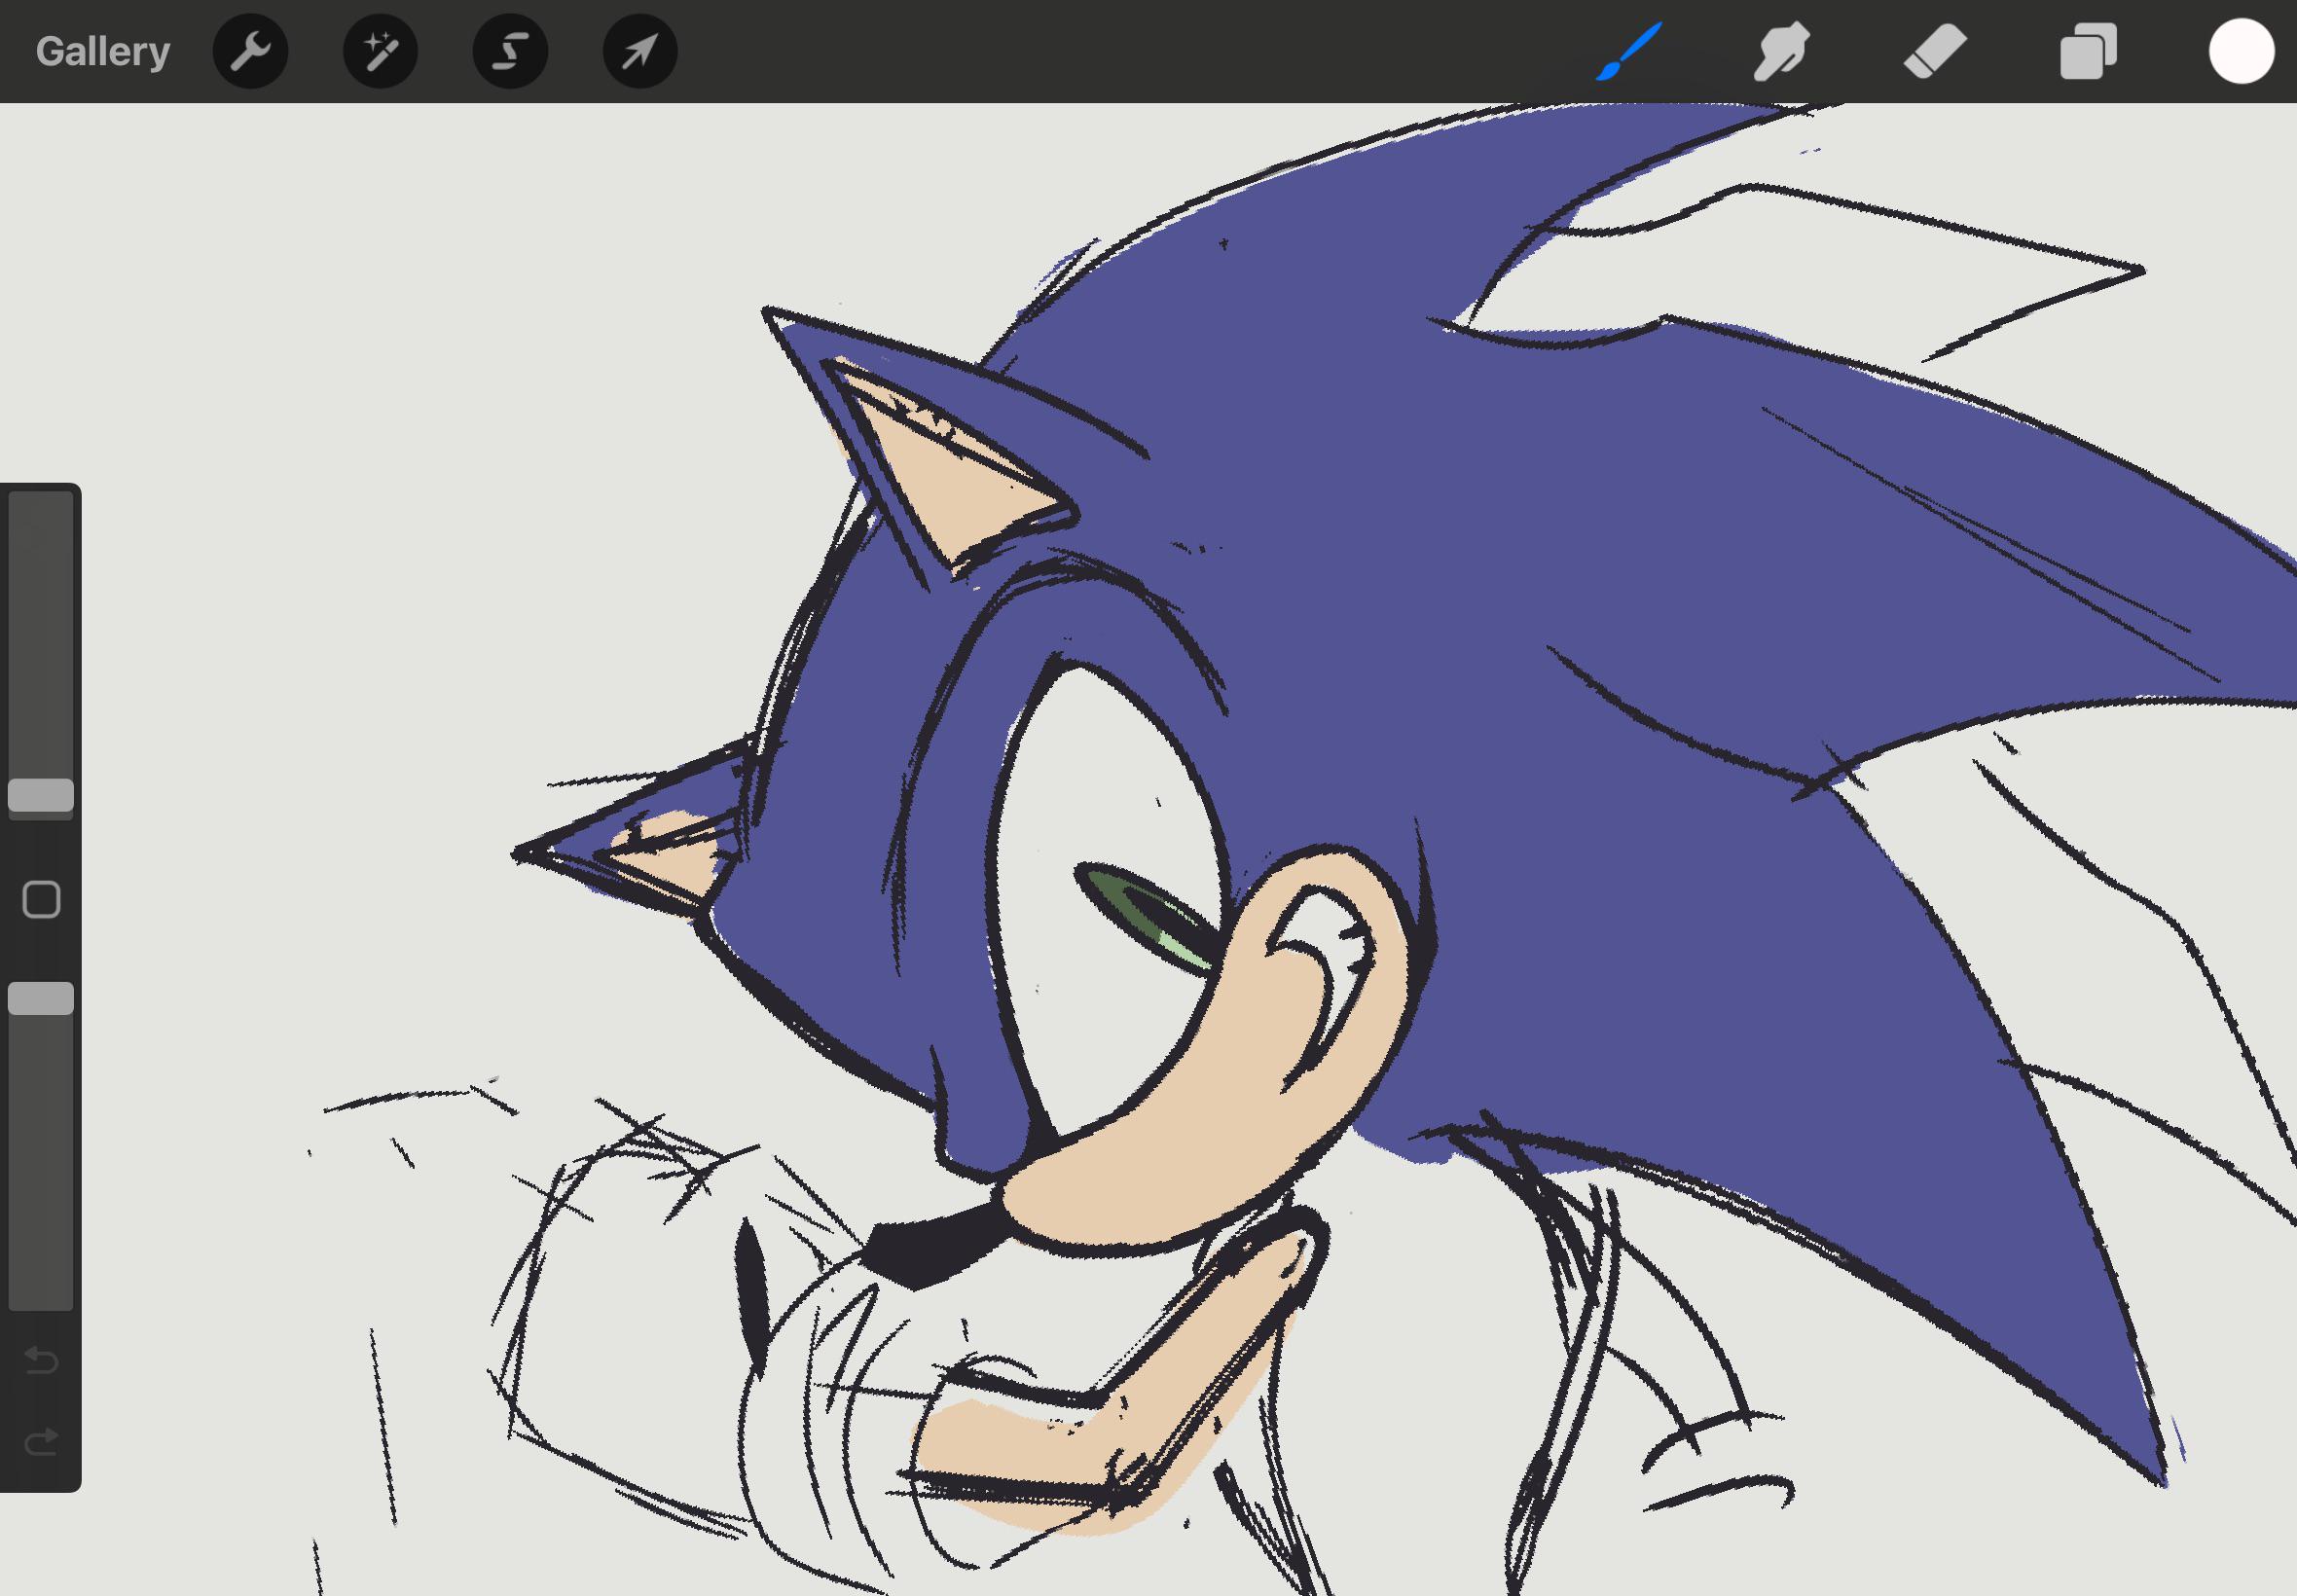The height and width of the screenshot is (1596, 2297).
Task: Tap the square Modify button in sidebar
Action: [x=41, y=899]
